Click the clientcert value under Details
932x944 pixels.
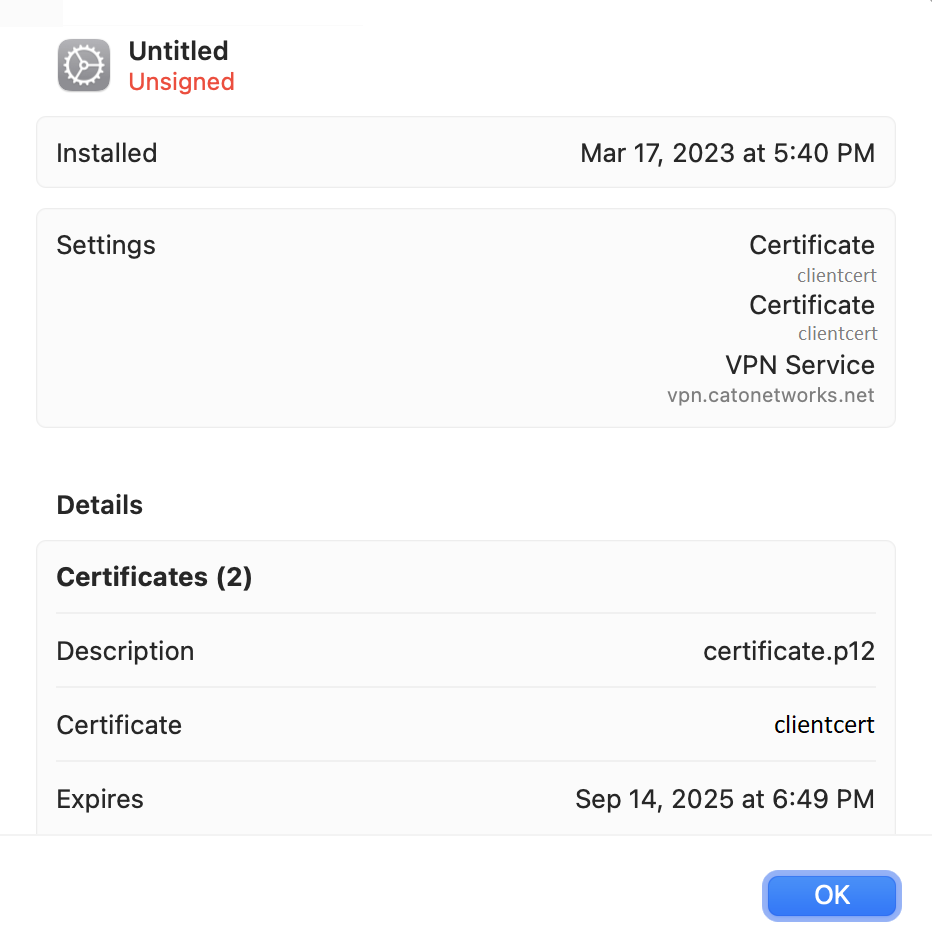click(823, 725)
